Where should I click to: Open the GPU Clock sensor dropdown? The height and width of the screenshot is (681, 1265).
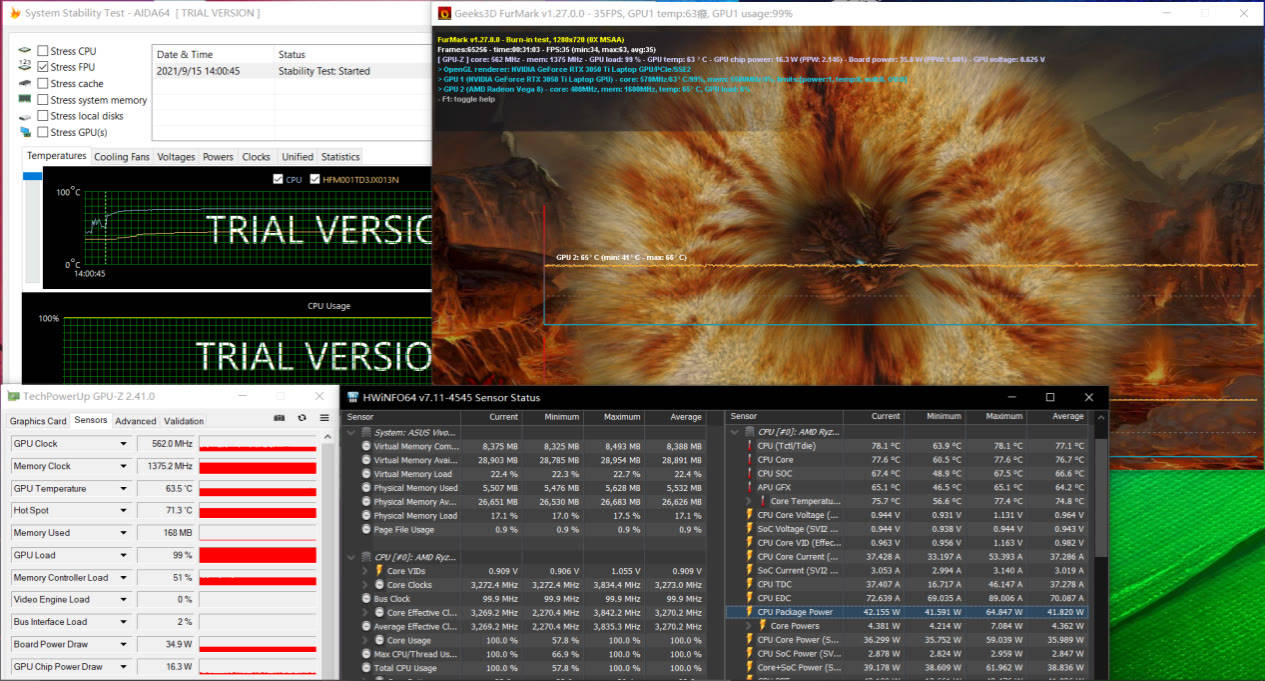pos(124,444)
